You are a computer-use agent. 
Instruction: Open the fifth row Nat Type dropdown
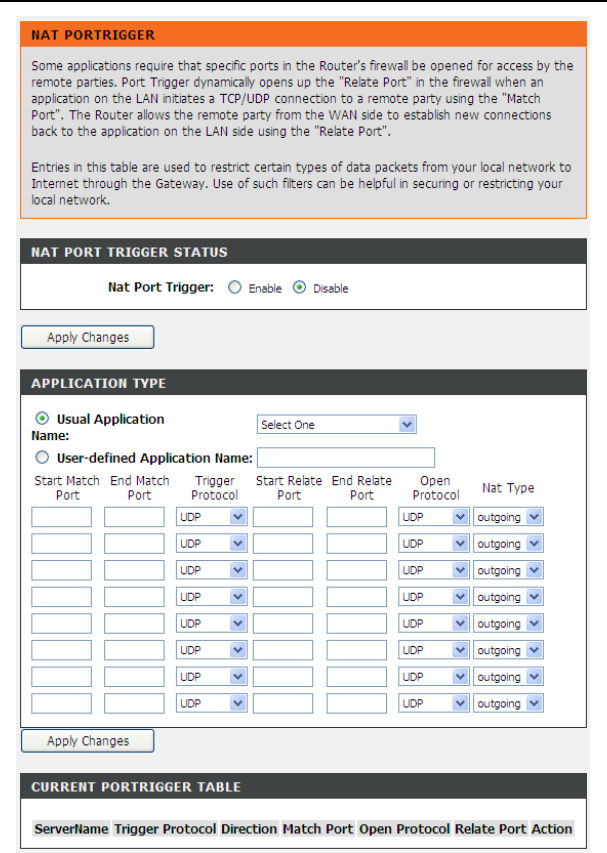point(508,623)
